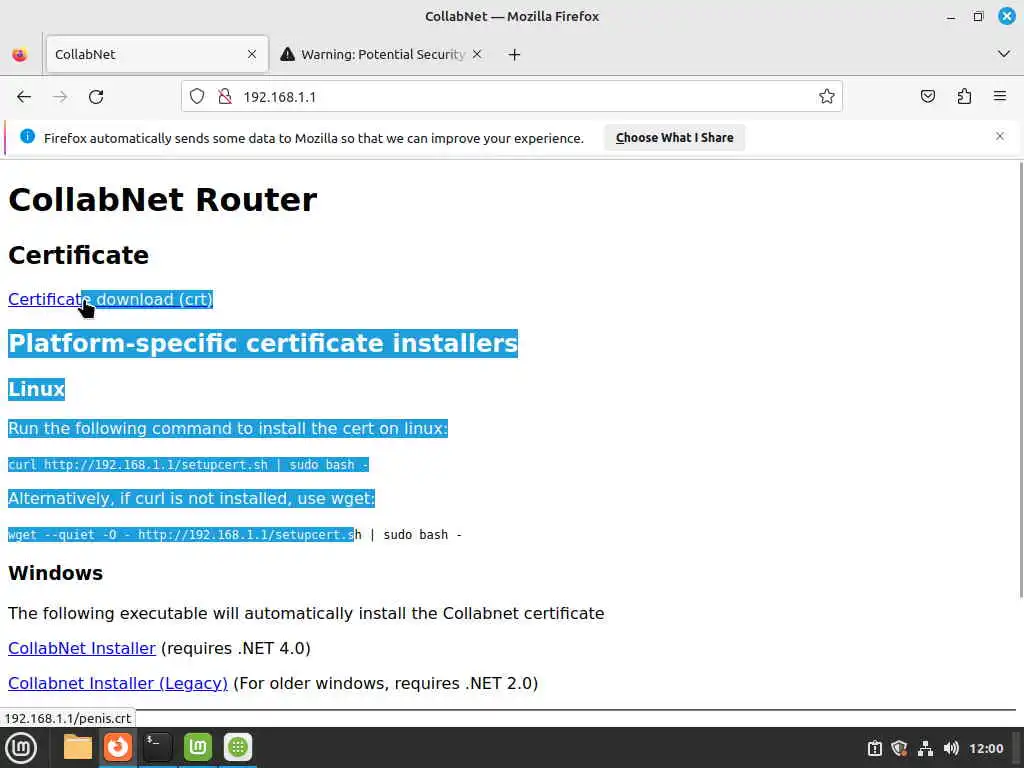Screen dimensions: 1024x768
Task: Open the Extensions puzzle icon
Action: [x=964, y=97]
